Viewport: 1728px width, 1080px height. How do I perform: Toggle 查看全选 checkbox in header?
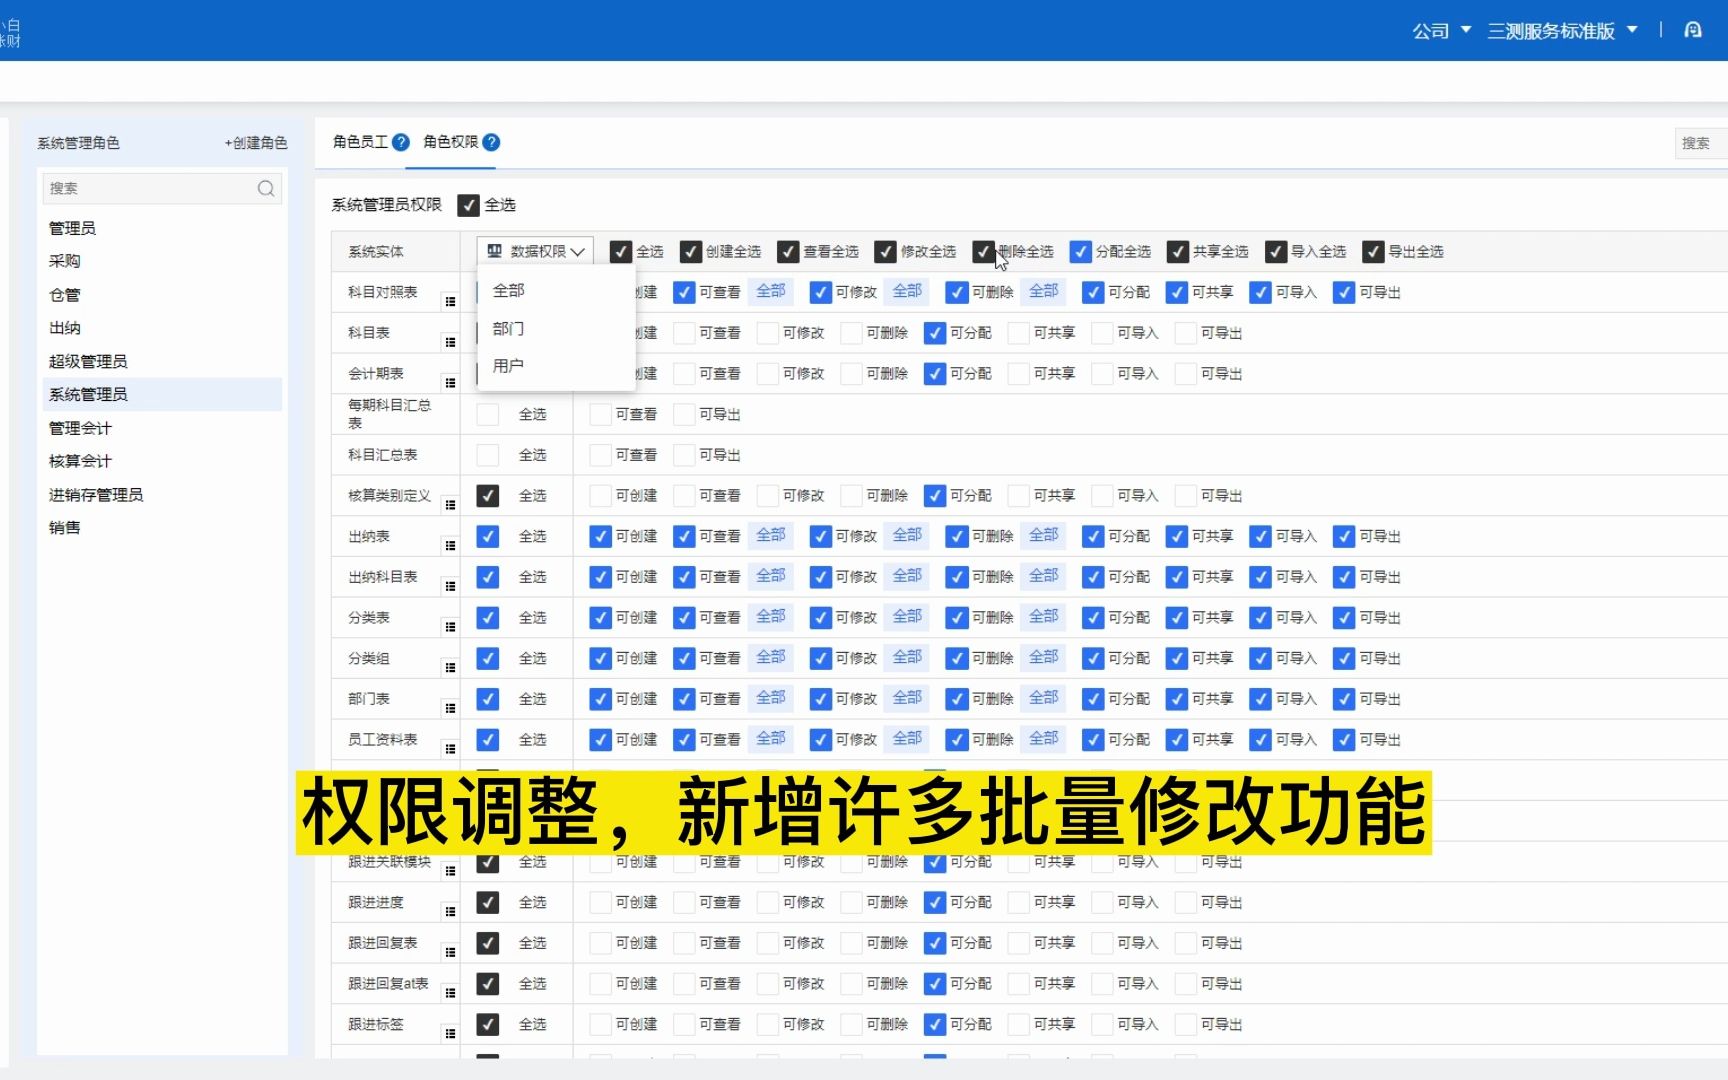[x=788, y=251]
